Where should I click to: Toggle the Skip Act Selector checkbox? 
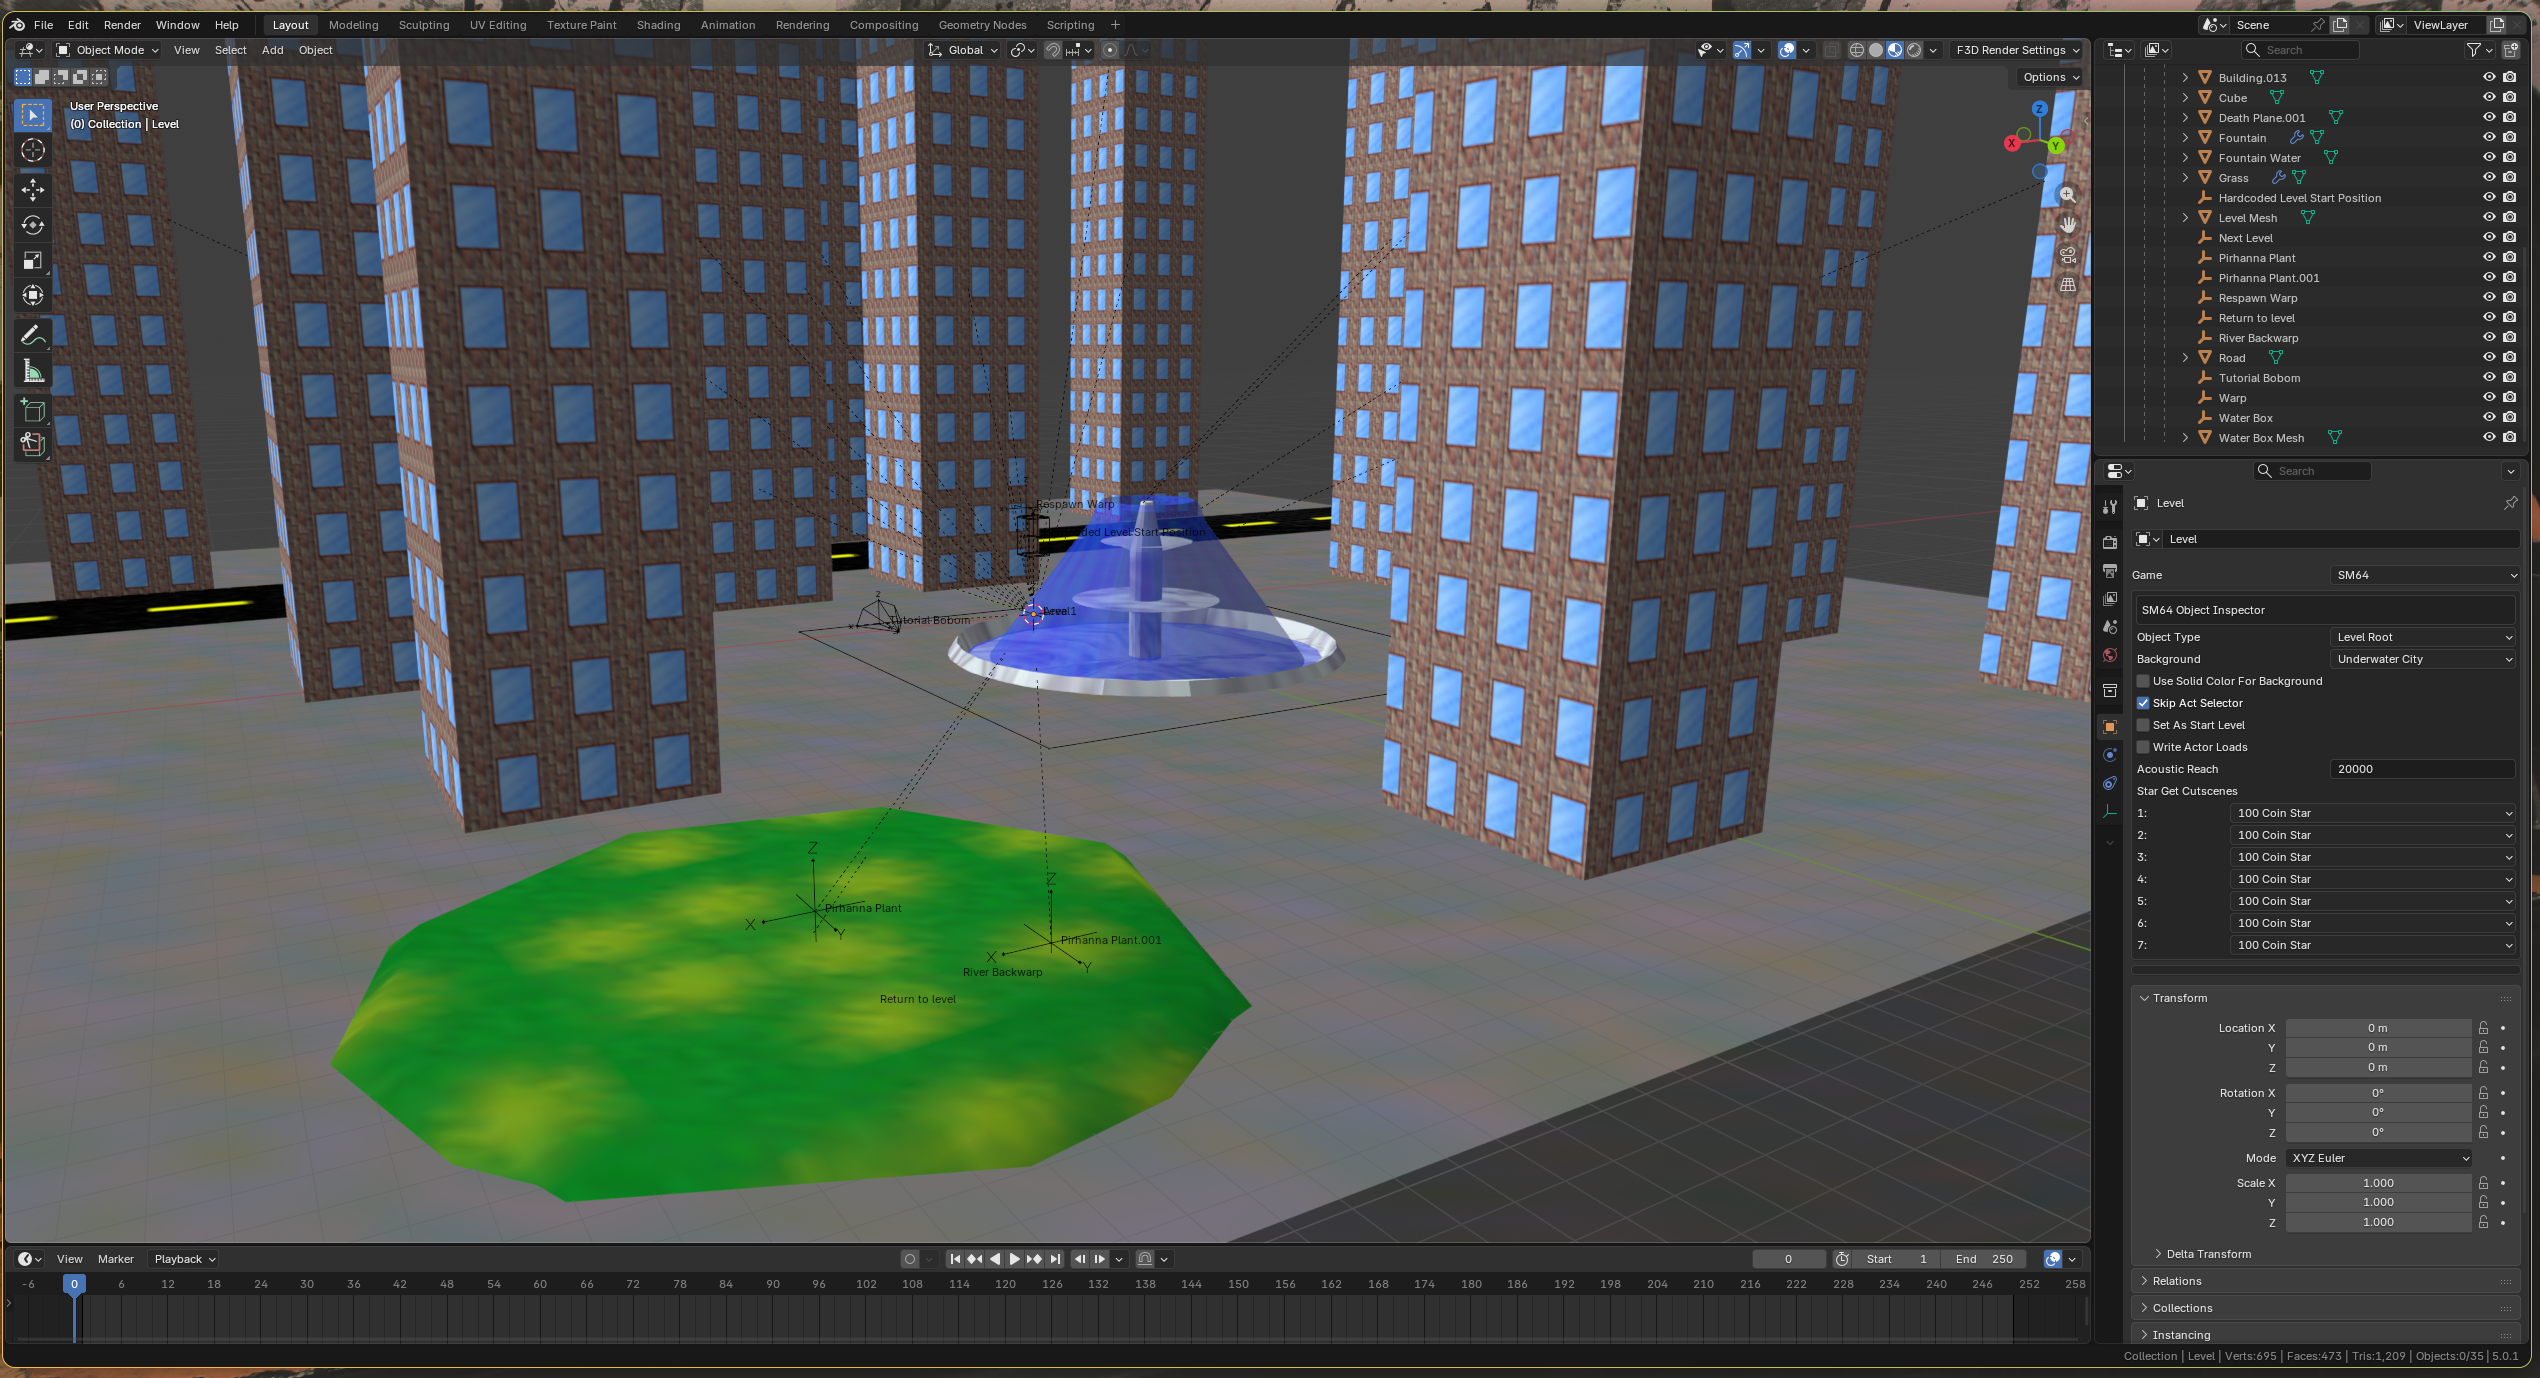click(2143, 703)
